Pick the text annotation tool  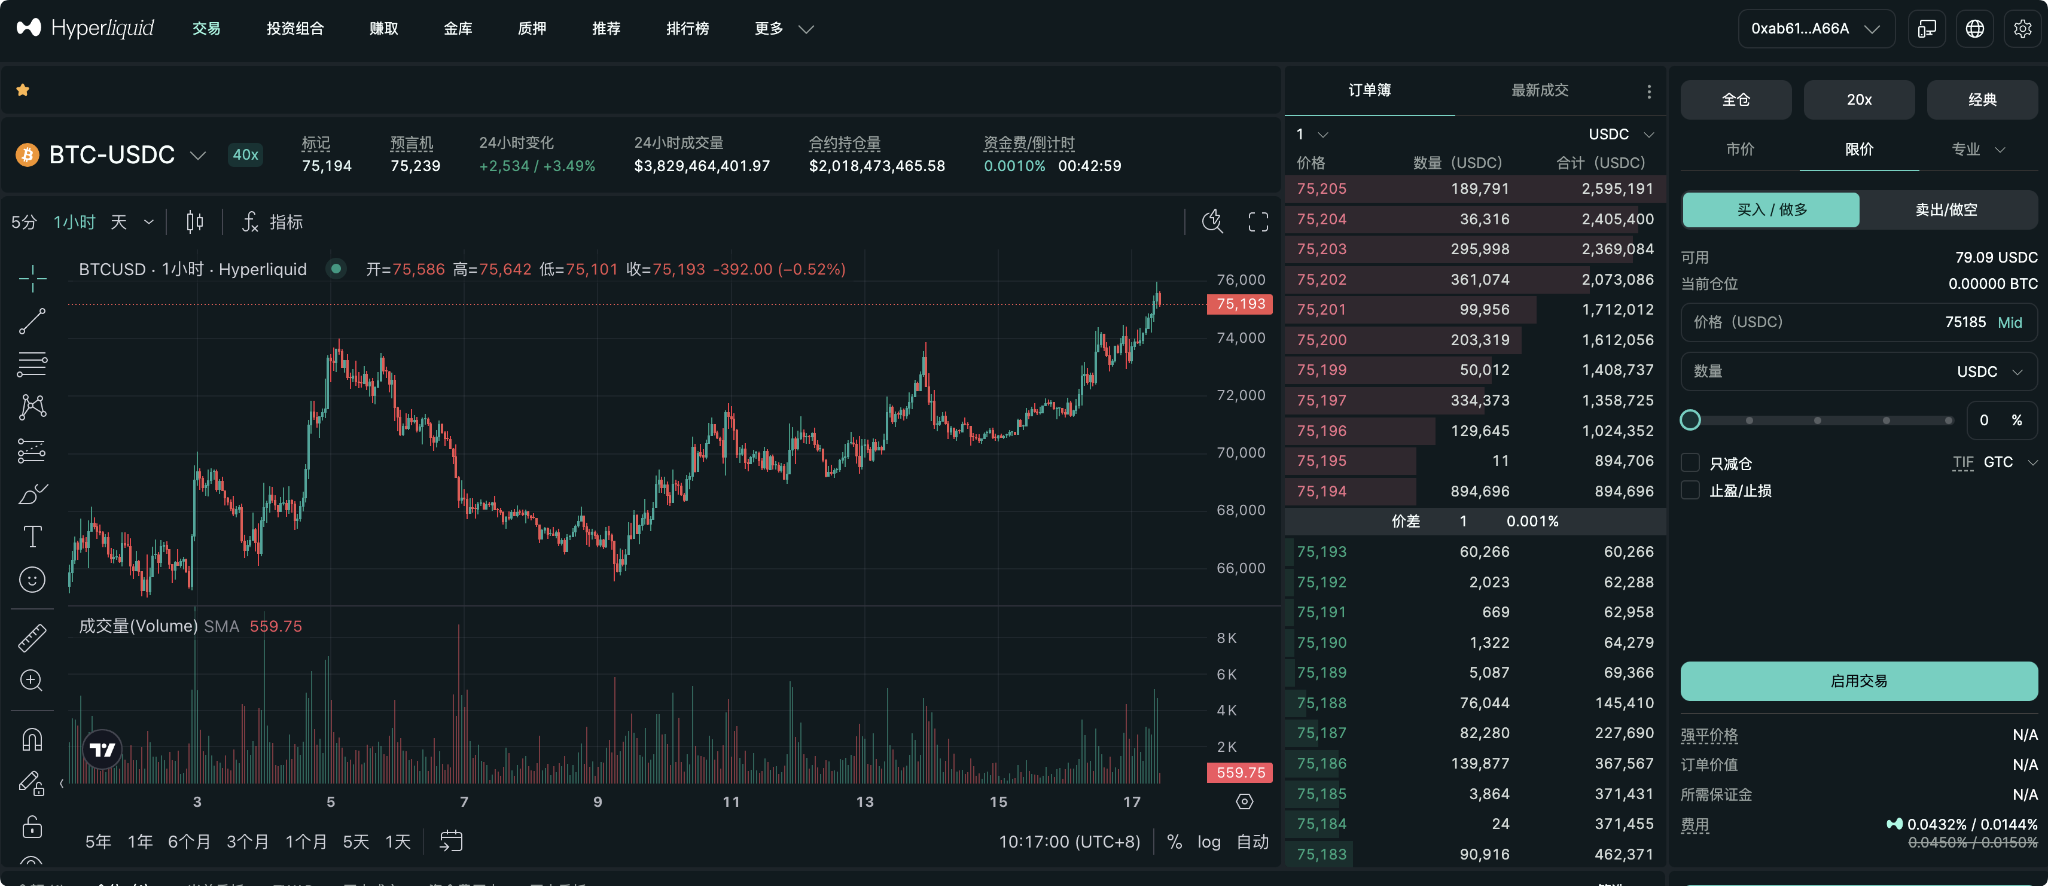coord(32,537)
